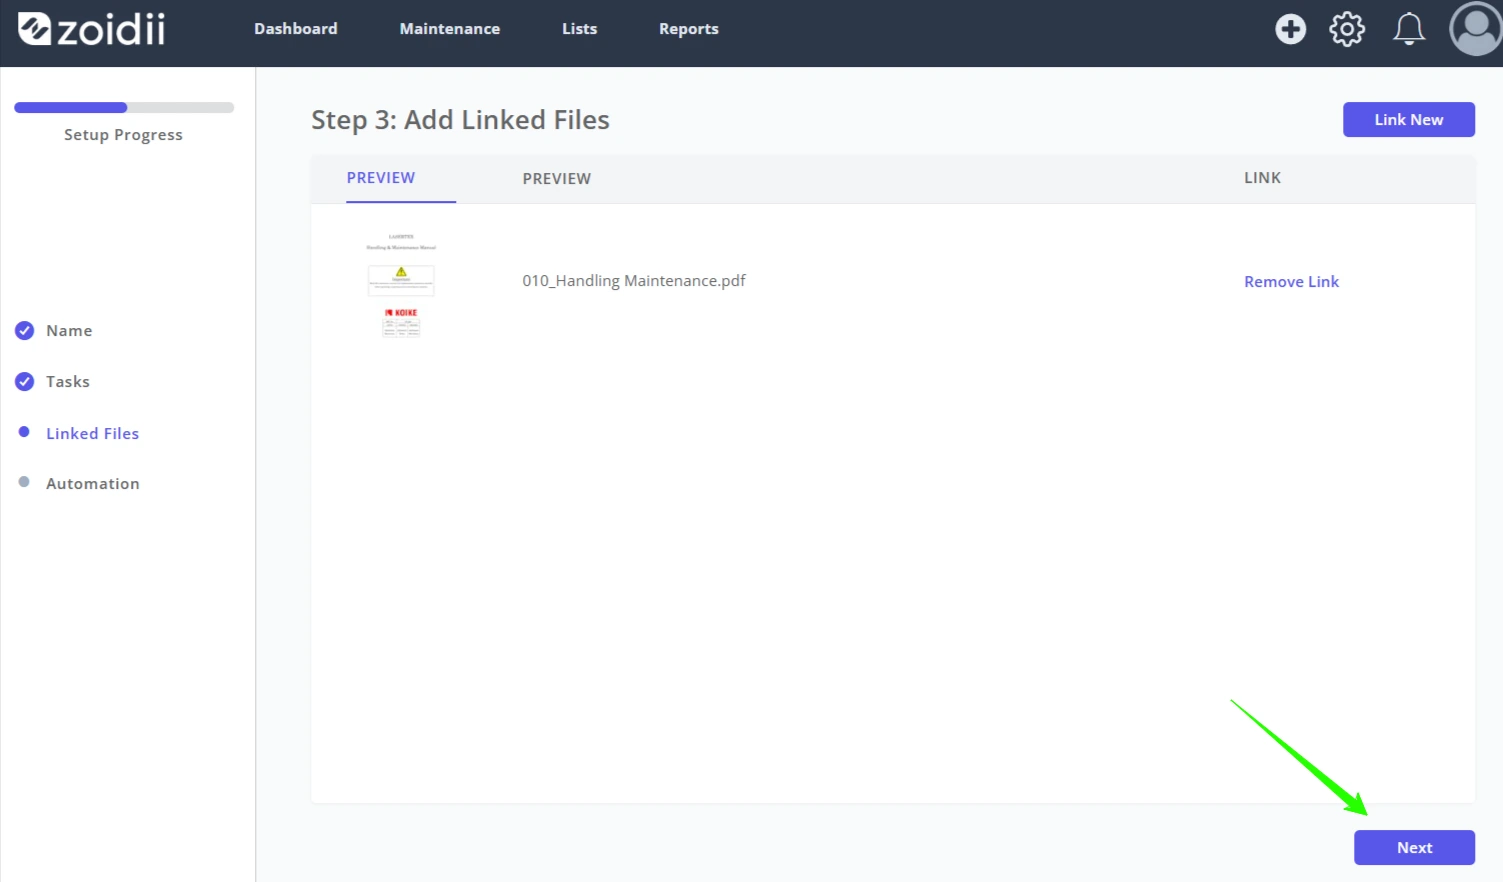Click the zoidii logo
1503x882 pixels.
point(91,29)
